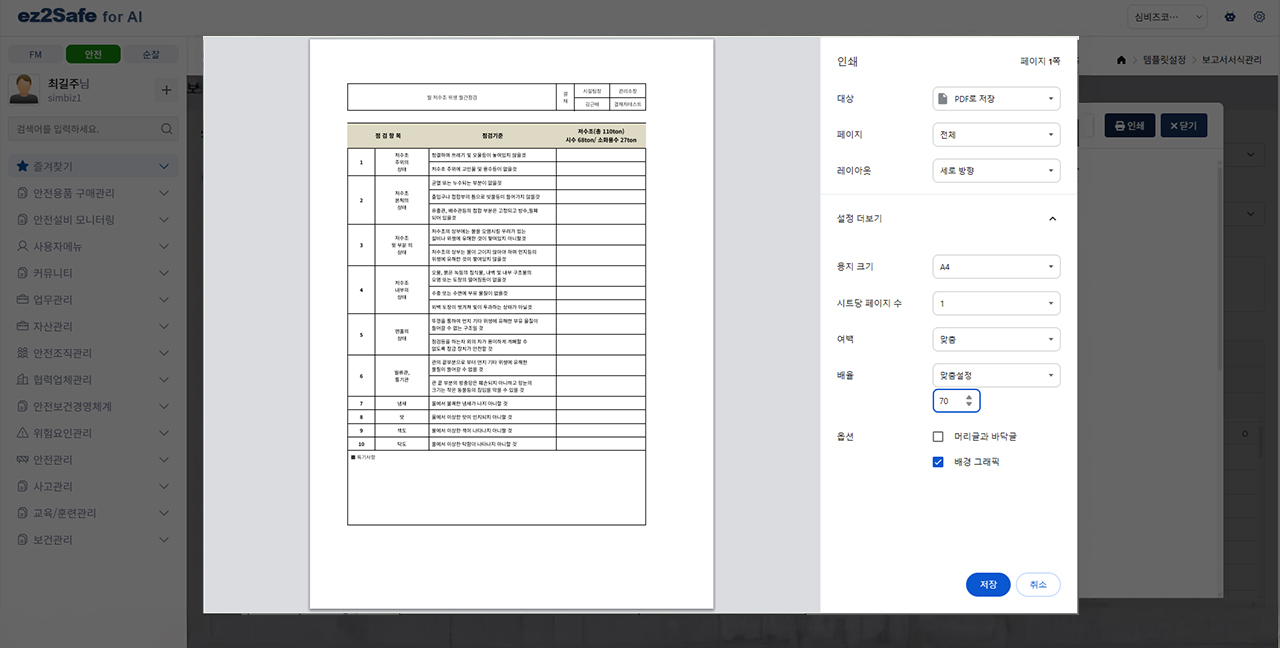Open the 용지 크기 A4 dropdown

pyautogui.click(x=996, y=267)
